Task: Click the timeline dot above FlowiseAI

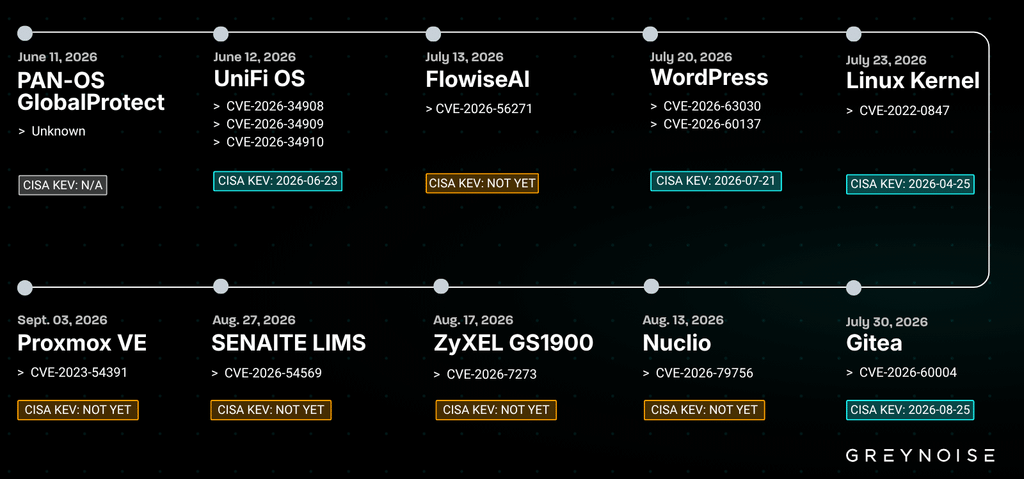Action: pos(432,33)
